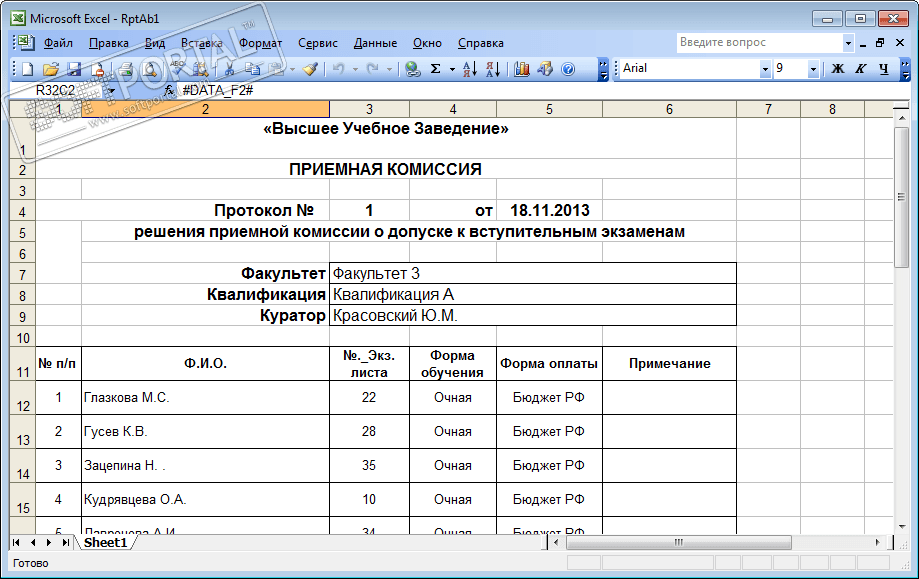Jump to the last sheet tab

tap(65, 543)
